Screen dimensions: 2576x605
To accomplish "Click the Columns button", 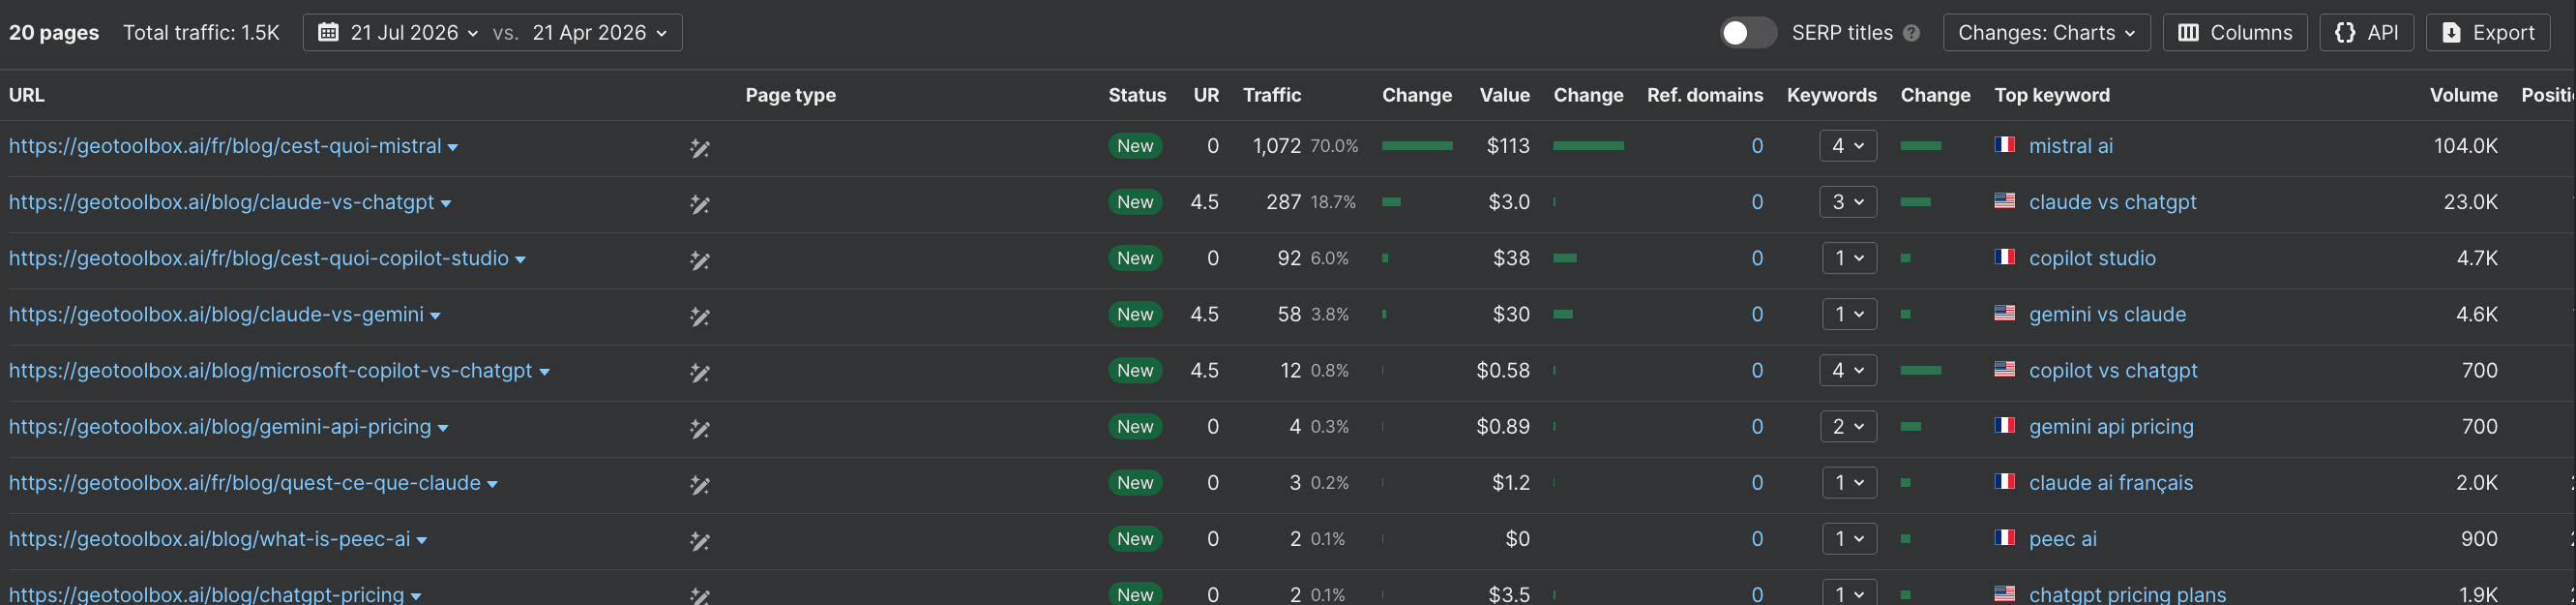I will point(2234,33).
